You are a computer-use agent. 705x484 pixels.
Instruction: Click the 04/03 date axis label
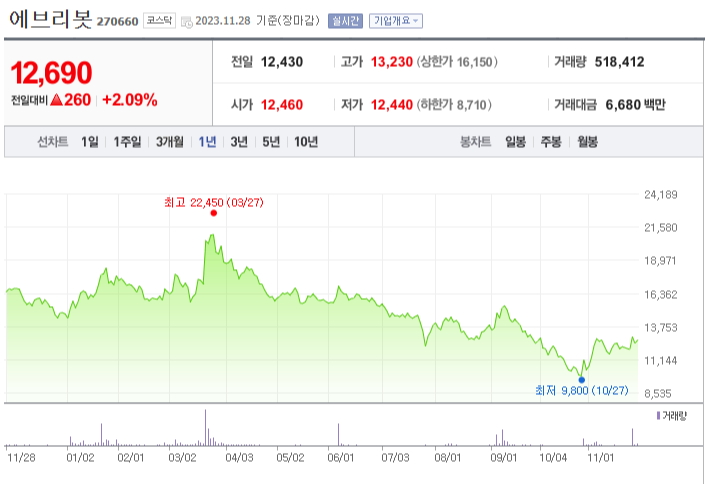[x=239, y=458]
